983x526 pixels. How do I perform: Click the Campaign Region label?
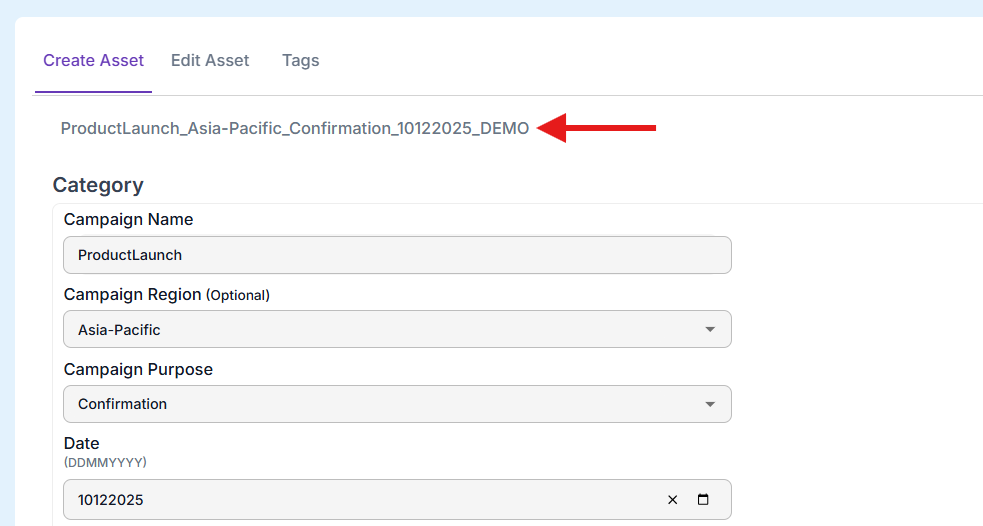tap(132, 295)
